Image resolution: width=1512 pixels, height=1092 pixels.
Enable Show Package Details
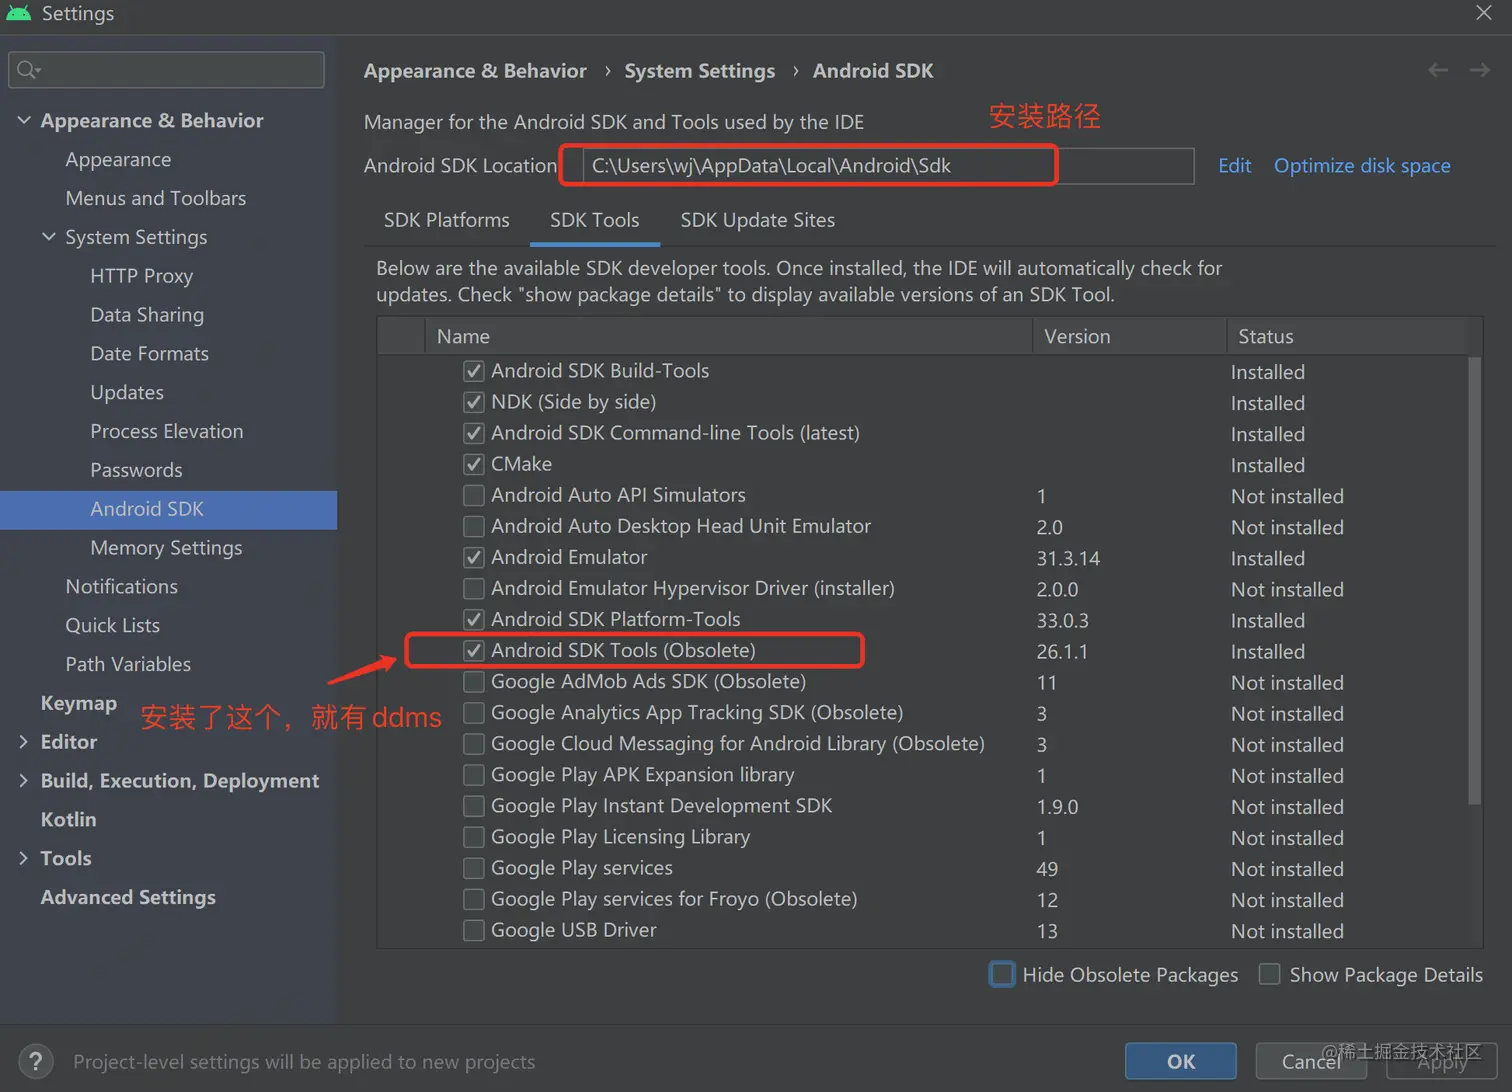pyautogui.click(x=1269, y=974)
